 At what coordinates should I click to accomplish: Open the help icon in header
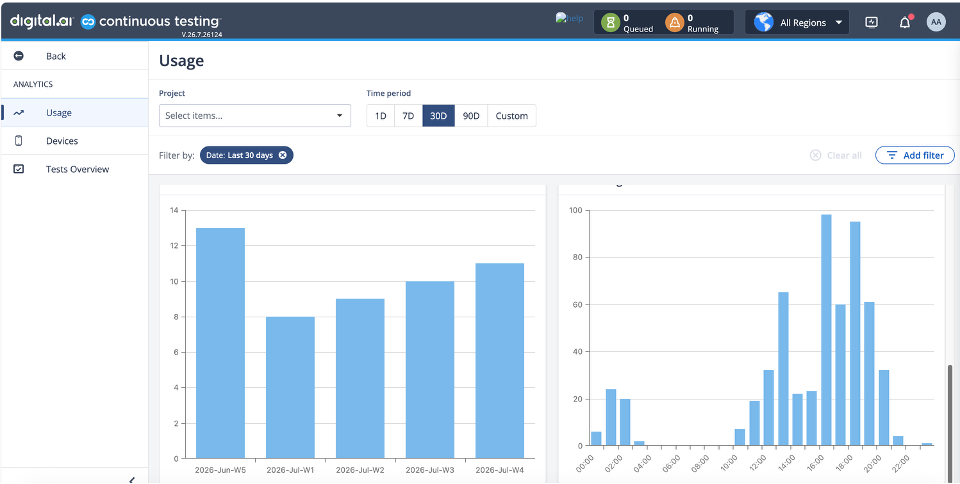click(x=569, y=18)
